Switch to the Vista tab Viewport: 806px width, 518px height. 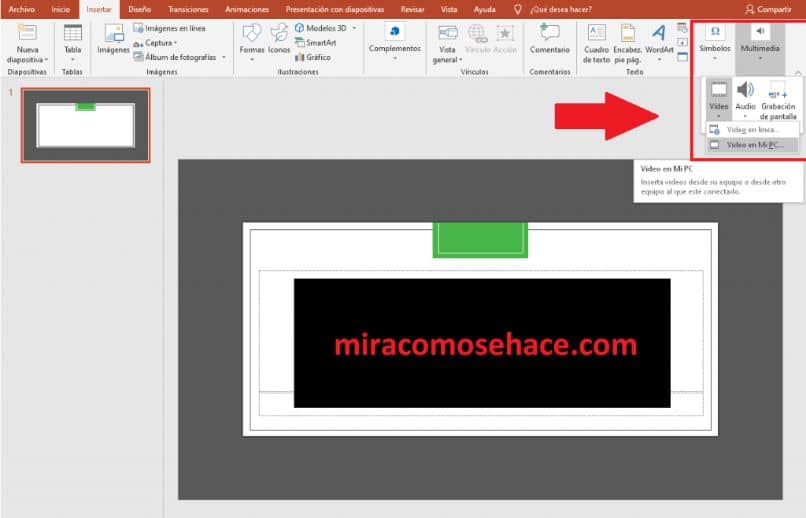[x=449, y=9]
